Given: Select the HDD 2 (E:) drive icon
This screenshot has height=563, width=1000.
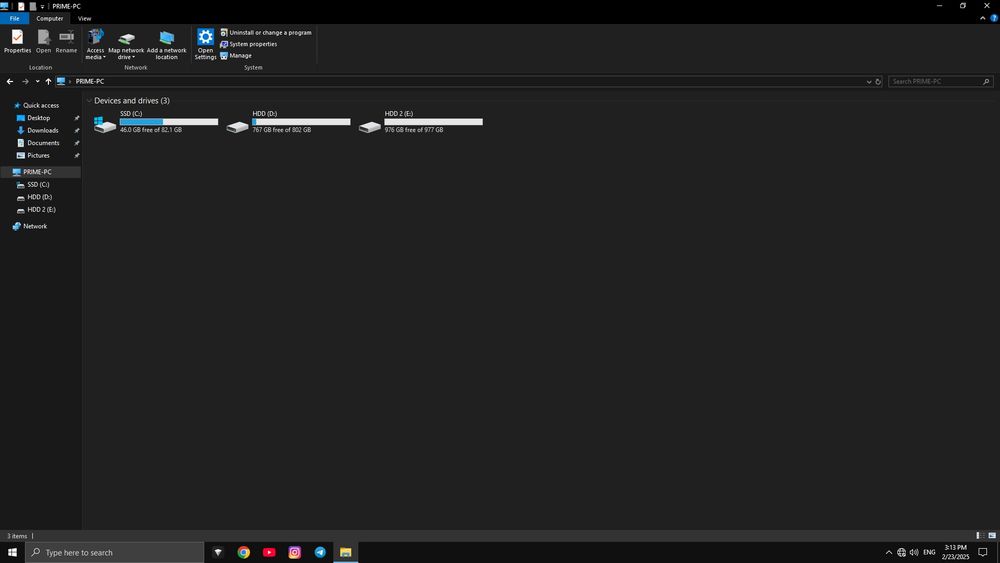Looking at the screenshot, I should tap(369, 126).
